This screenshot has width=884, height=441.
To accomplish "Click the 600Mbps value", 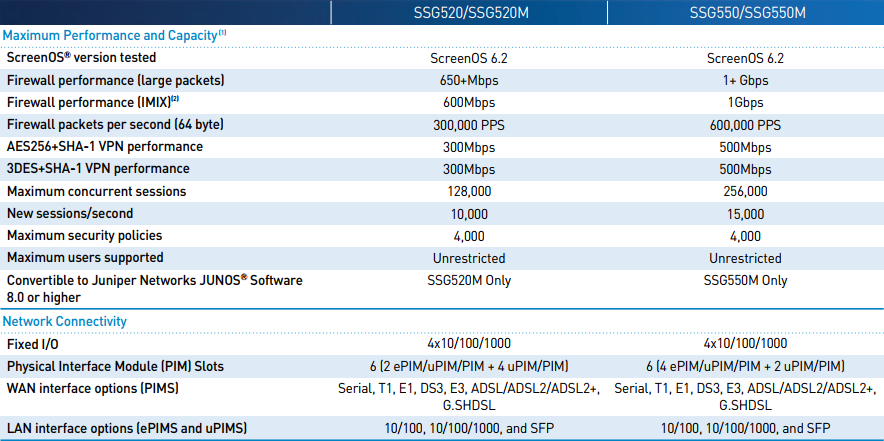I will click(x=468, y=103).
